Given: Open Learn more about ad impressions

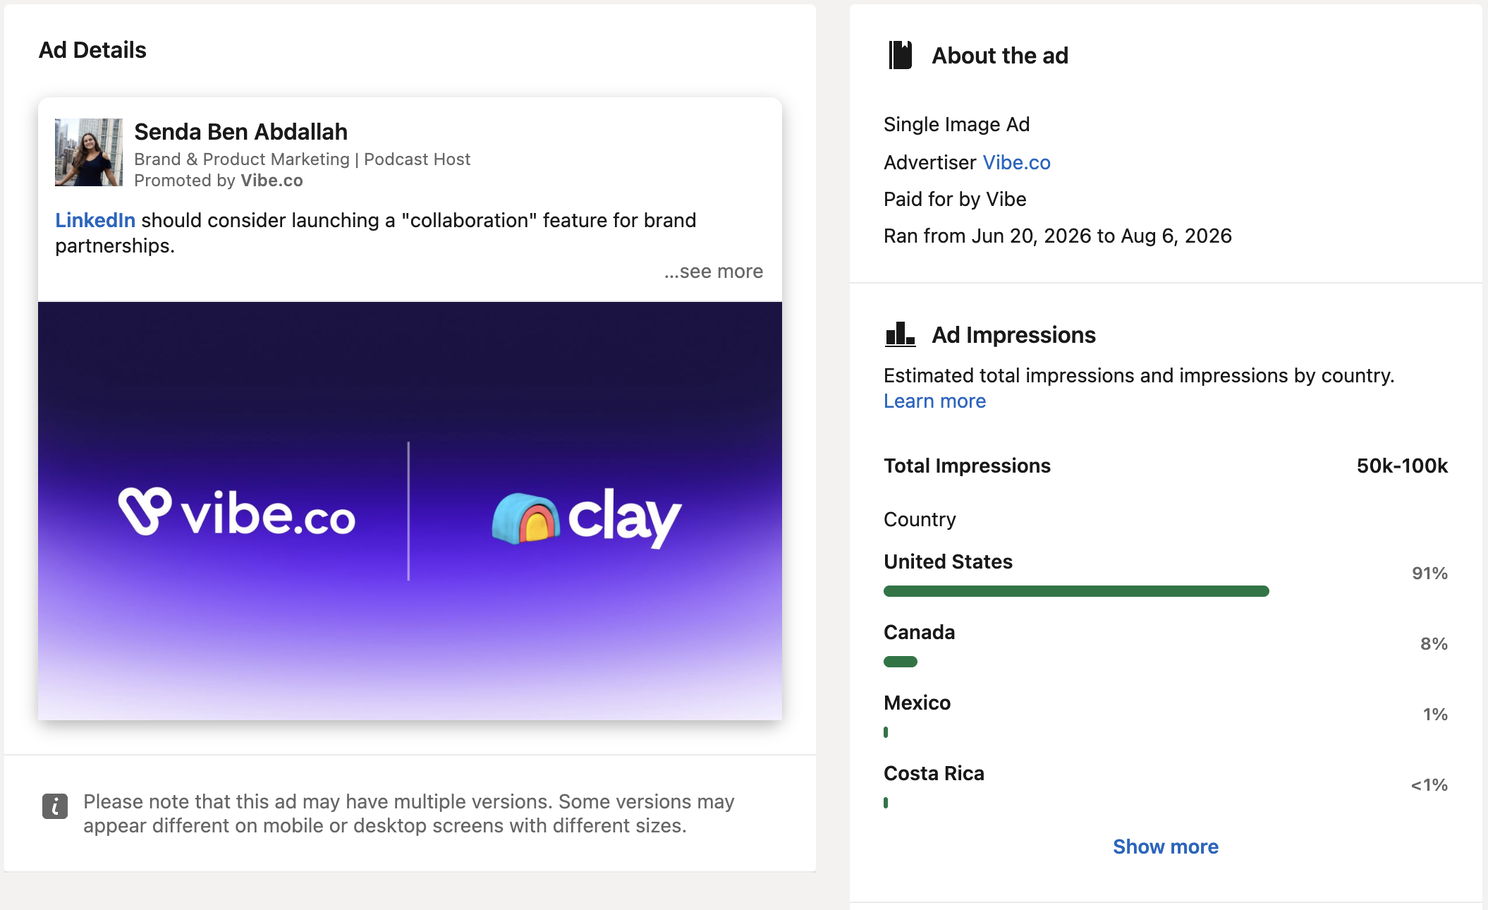Looking at the screenshot, I should point(934,401).
